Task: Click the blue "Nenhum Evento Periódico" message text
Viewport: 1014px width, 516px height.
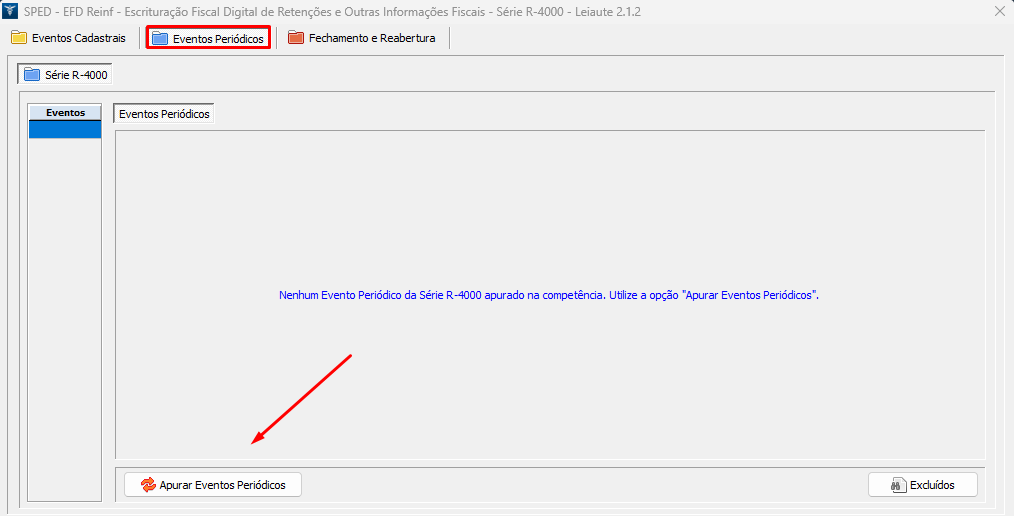Action: [x=549, y=296]
